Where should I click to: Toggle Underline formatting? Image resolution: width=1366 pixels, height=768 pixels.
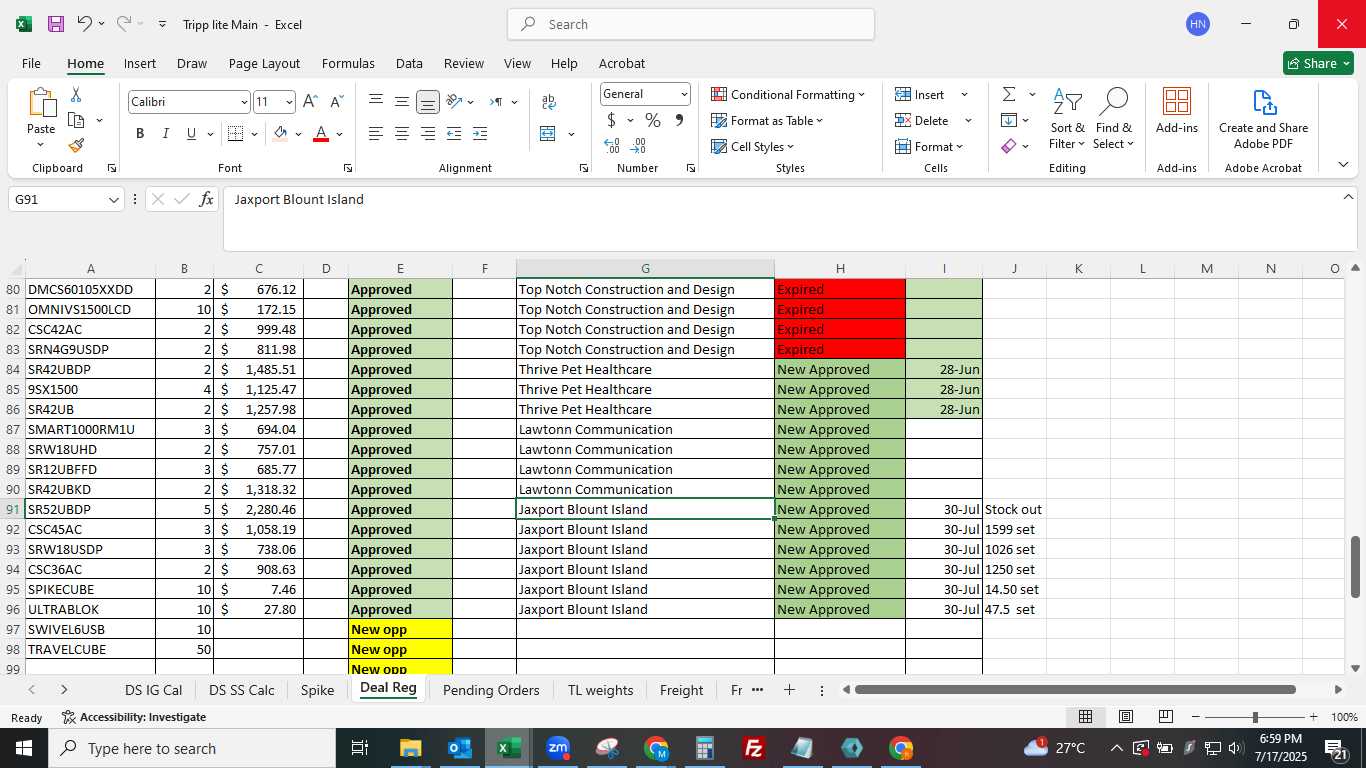[x=191, y=134]
